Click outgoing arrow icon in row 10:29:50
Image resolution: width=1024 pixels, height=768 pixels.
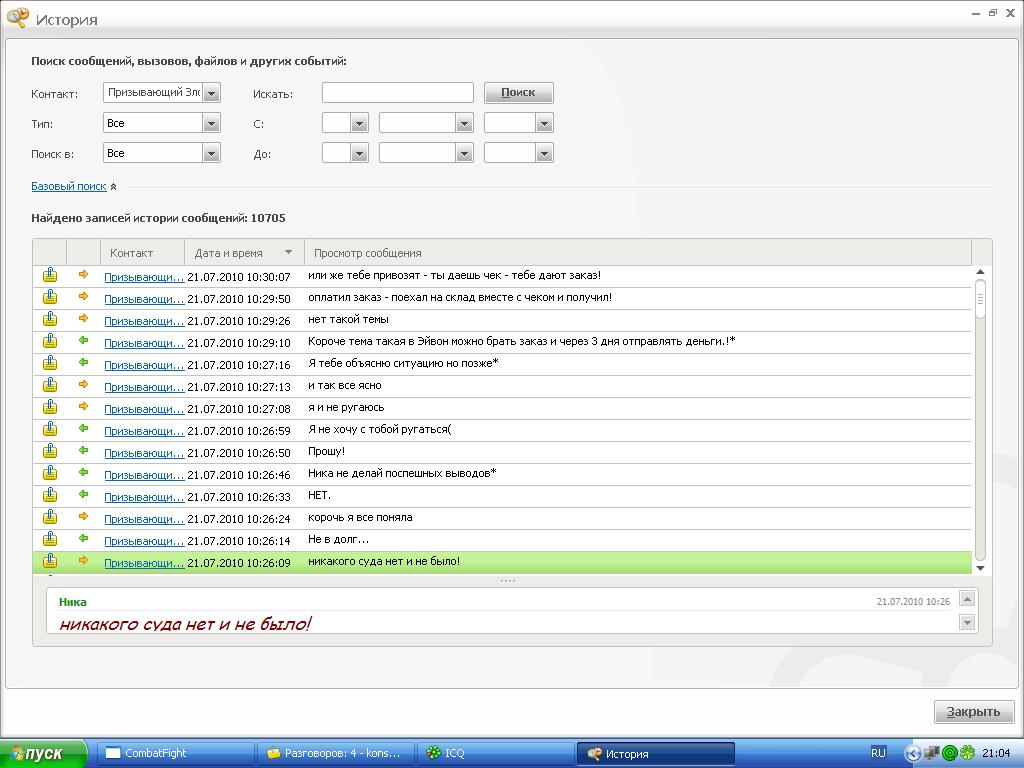[83, 296]
